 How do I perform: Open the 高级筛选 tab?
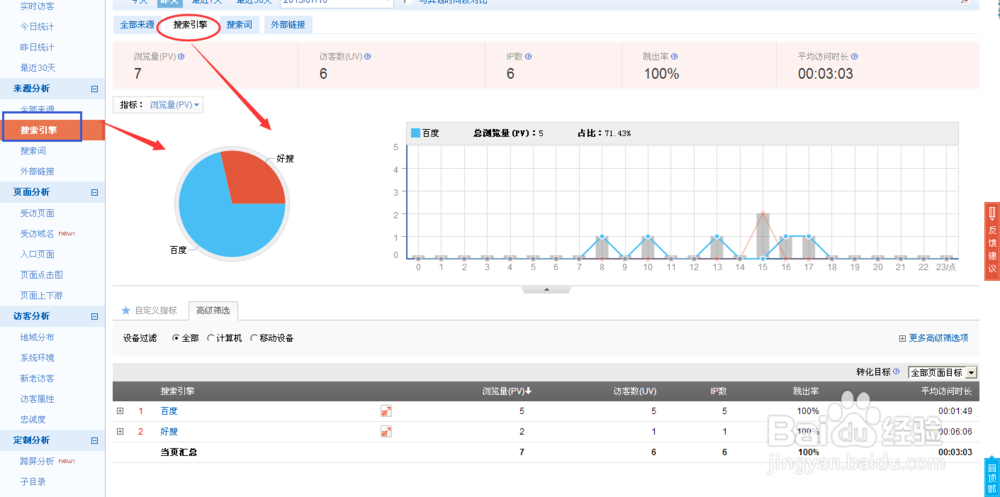[213, 311]
